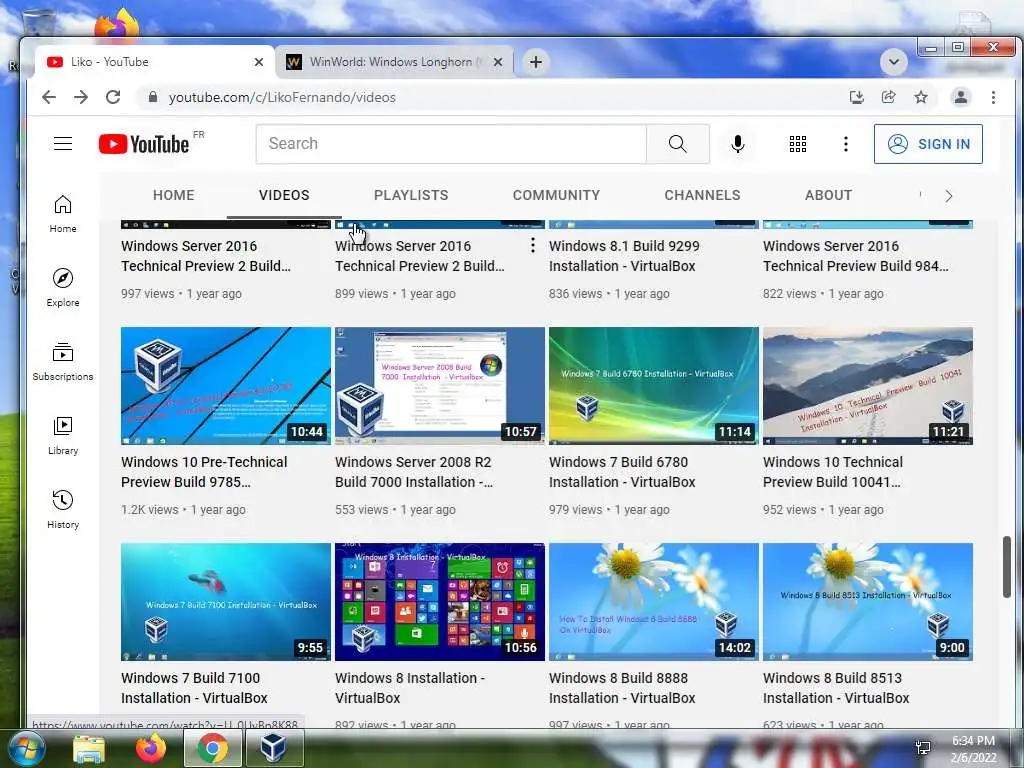
Task: Open History in the sidebar
Action: [63, 509]
